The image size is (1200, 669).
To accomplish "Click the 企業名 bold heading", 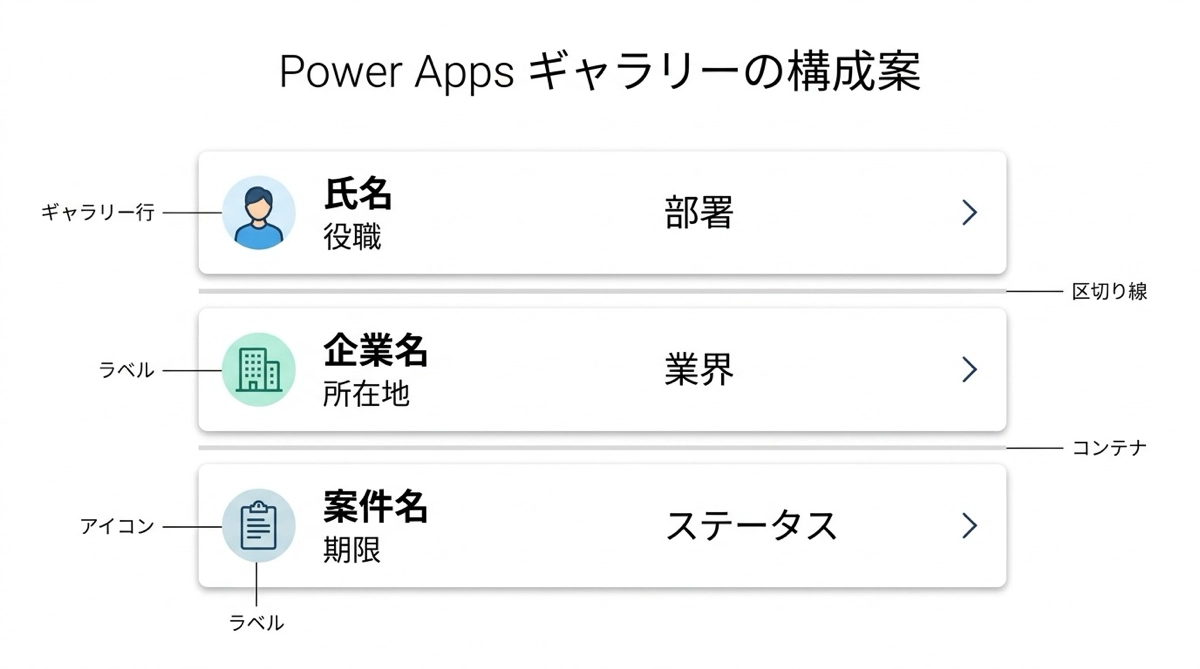I will [x=375, y=350].
